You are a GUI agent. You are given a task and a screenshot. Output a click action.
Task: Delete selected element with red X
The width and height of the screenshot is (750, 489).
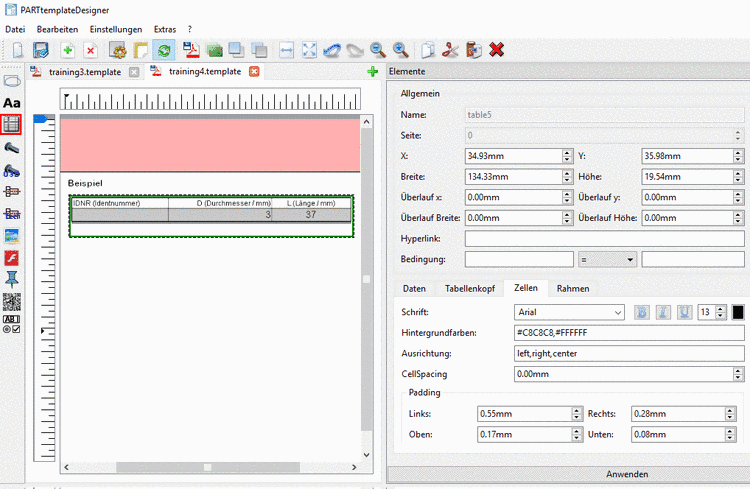tap(496, 49)
